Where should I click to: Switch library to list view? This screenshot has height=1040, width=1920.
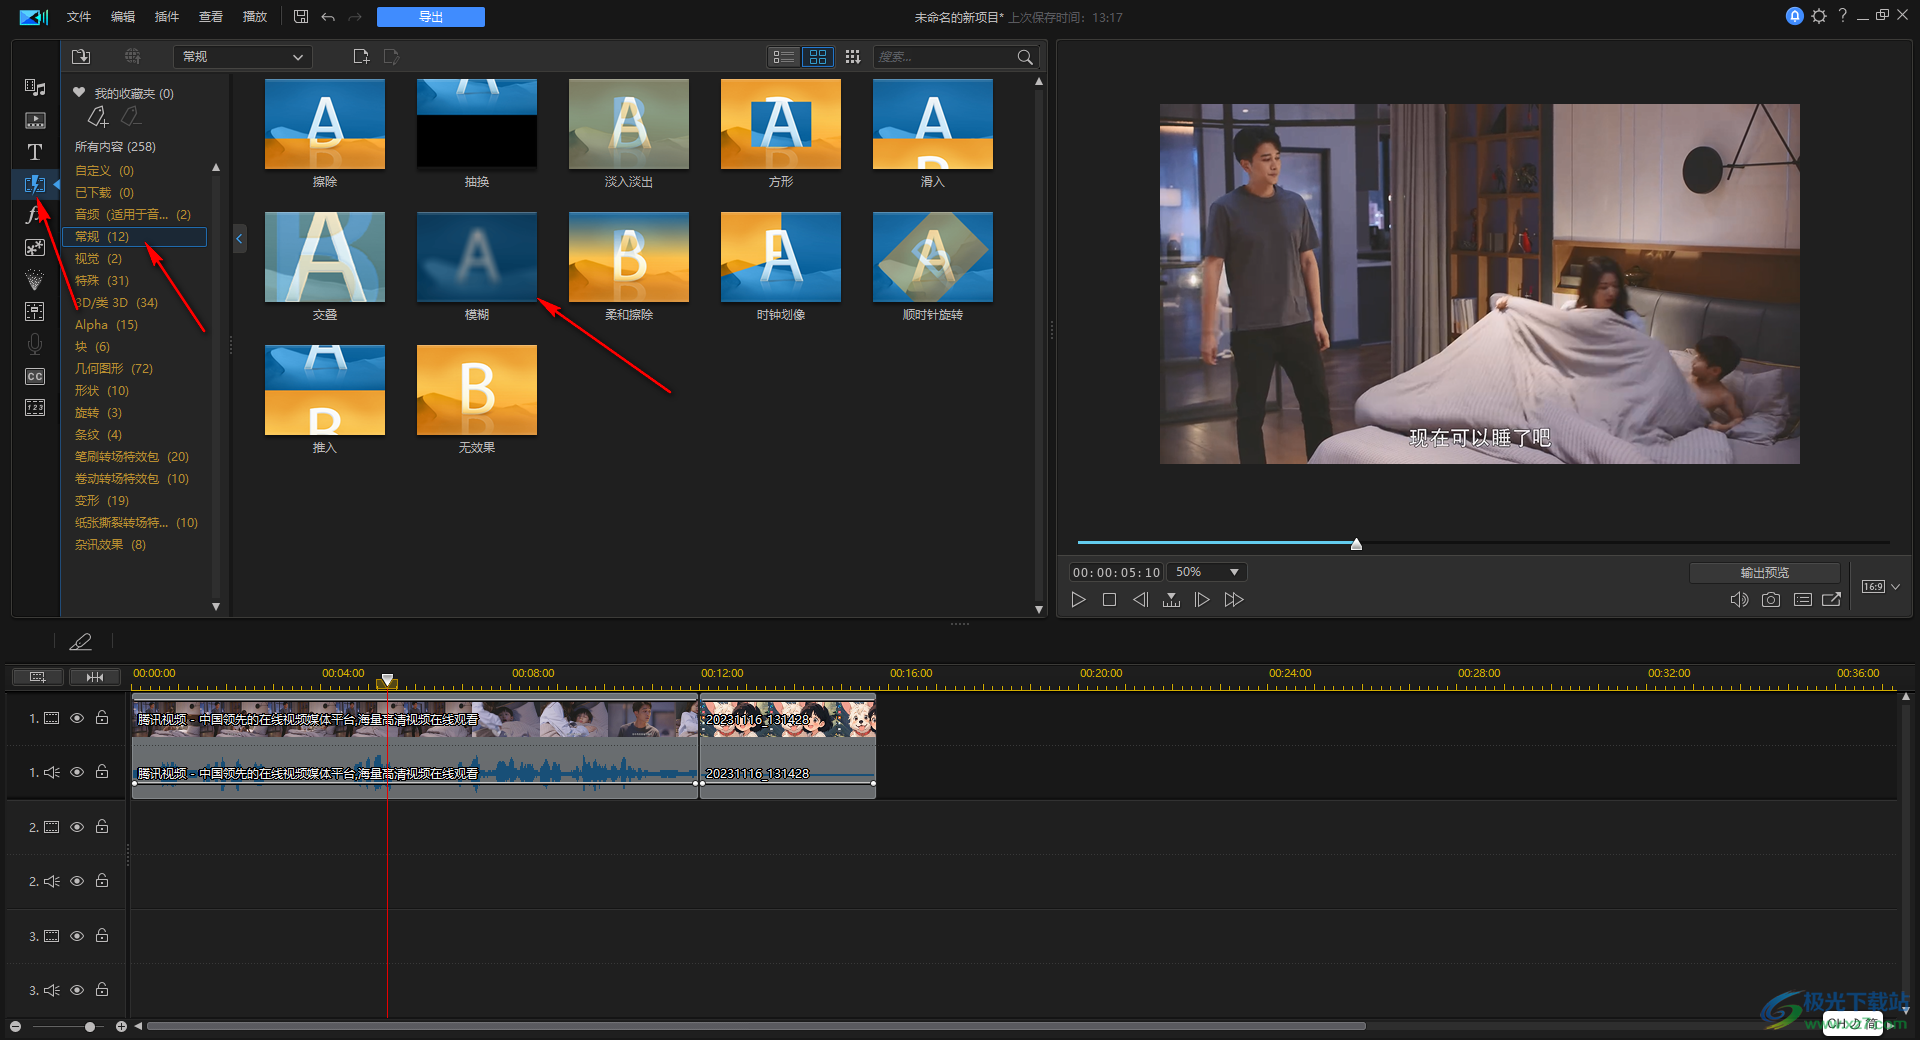point(784,57)
